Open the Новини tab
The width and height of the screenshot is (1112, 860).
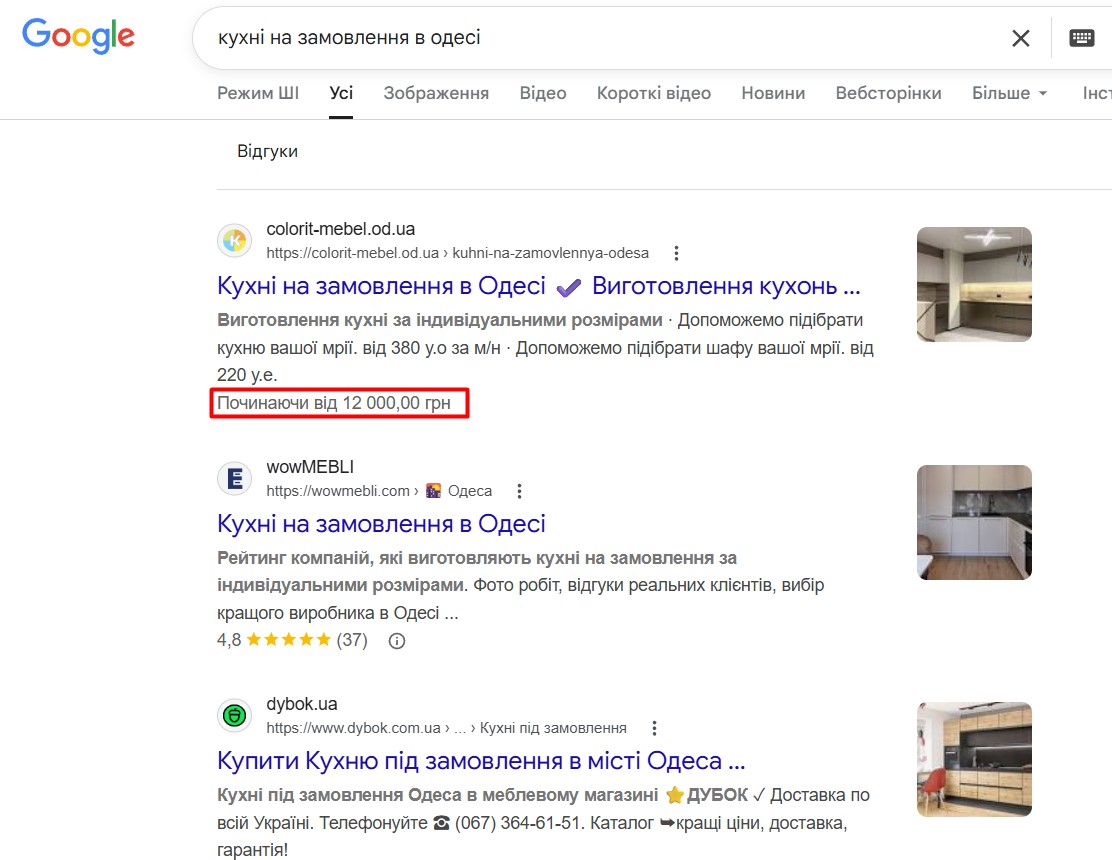click(x=773, y=93)
